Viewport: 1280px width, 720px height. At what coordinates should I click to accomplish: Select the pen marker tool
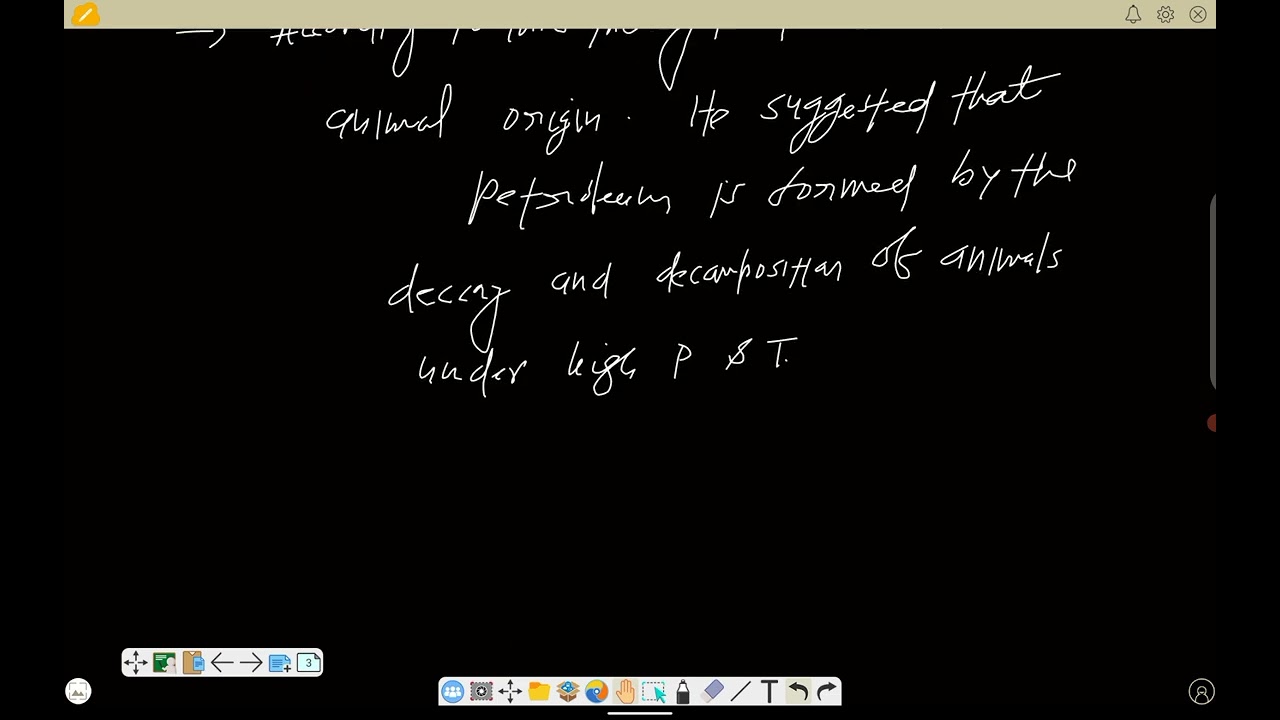tap(683, 691)
